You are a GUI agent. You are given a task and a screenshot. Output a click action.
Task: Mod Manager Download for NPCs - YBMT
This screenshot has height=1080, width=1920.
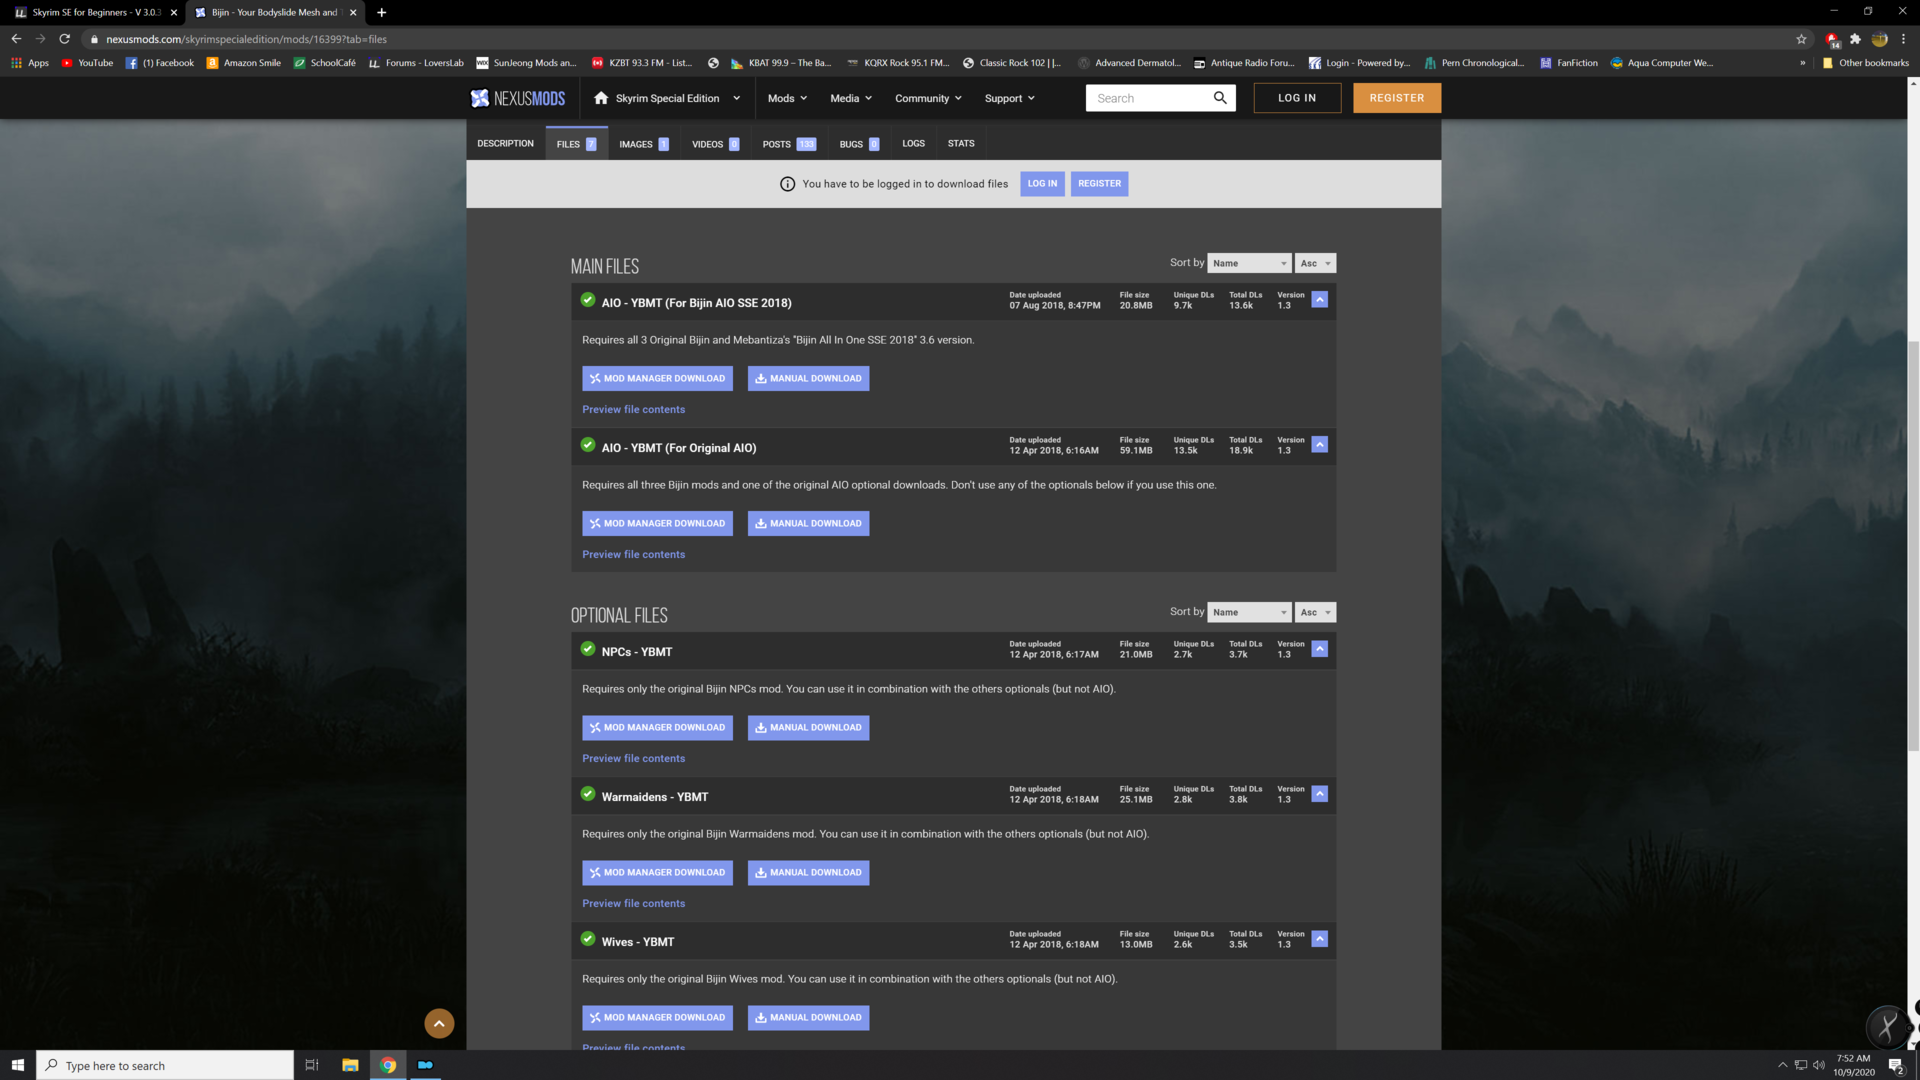pyautogui.click(x=657, y=727)
